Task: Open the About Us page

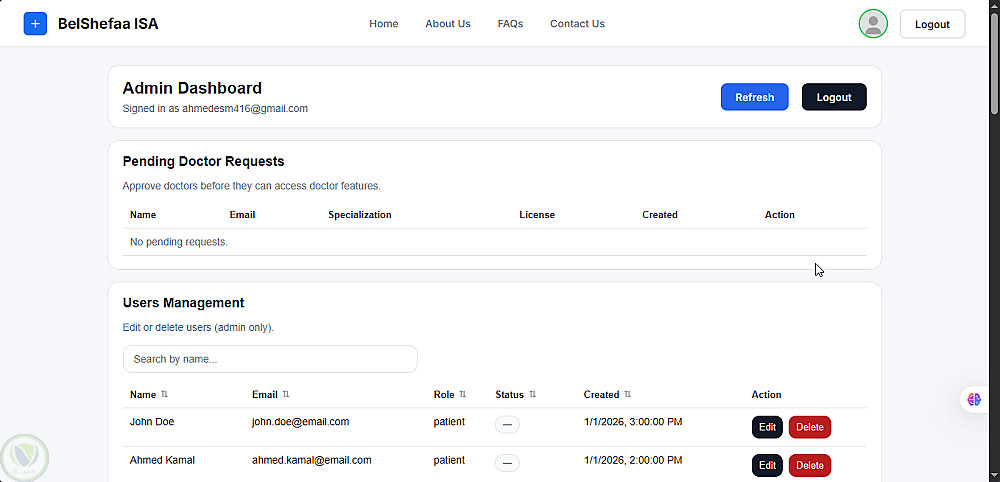Action: (448, 24)
